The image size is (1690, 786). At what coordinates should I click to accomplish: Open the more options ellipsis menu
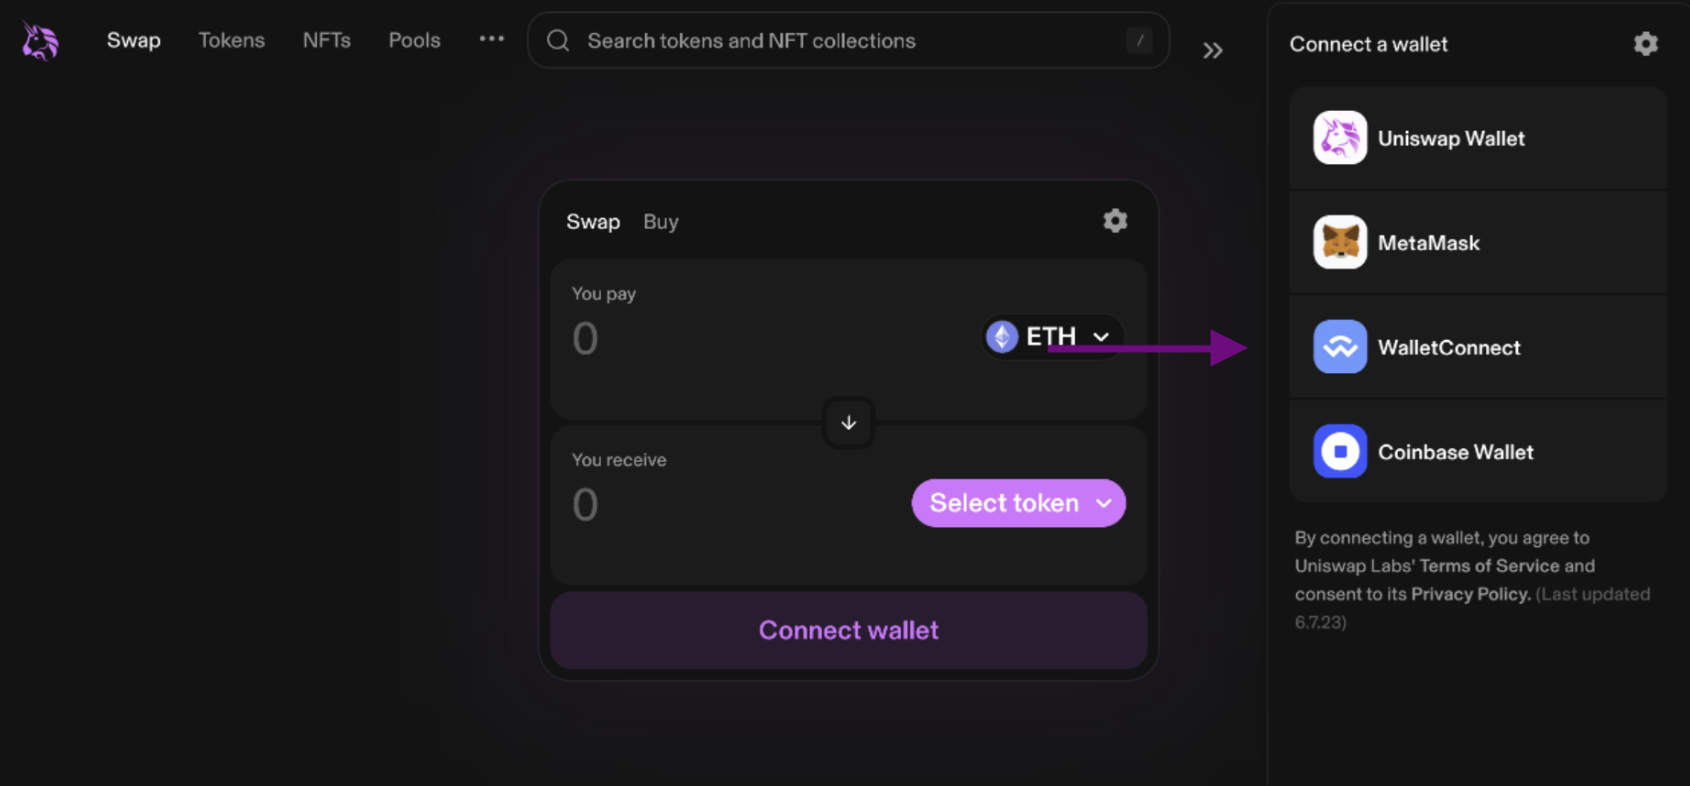pyautogui.click(x=491, y=39)
